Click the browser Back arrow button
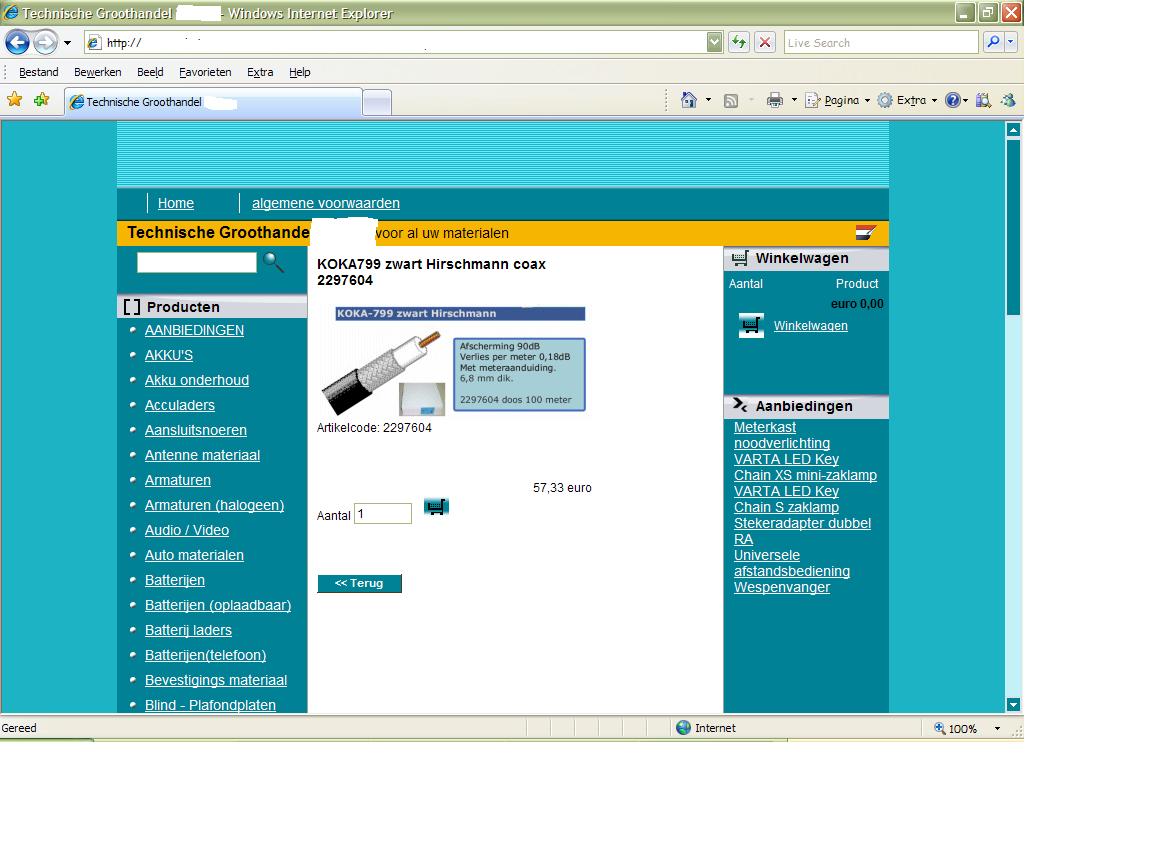1152x864 pixels. 18,43
